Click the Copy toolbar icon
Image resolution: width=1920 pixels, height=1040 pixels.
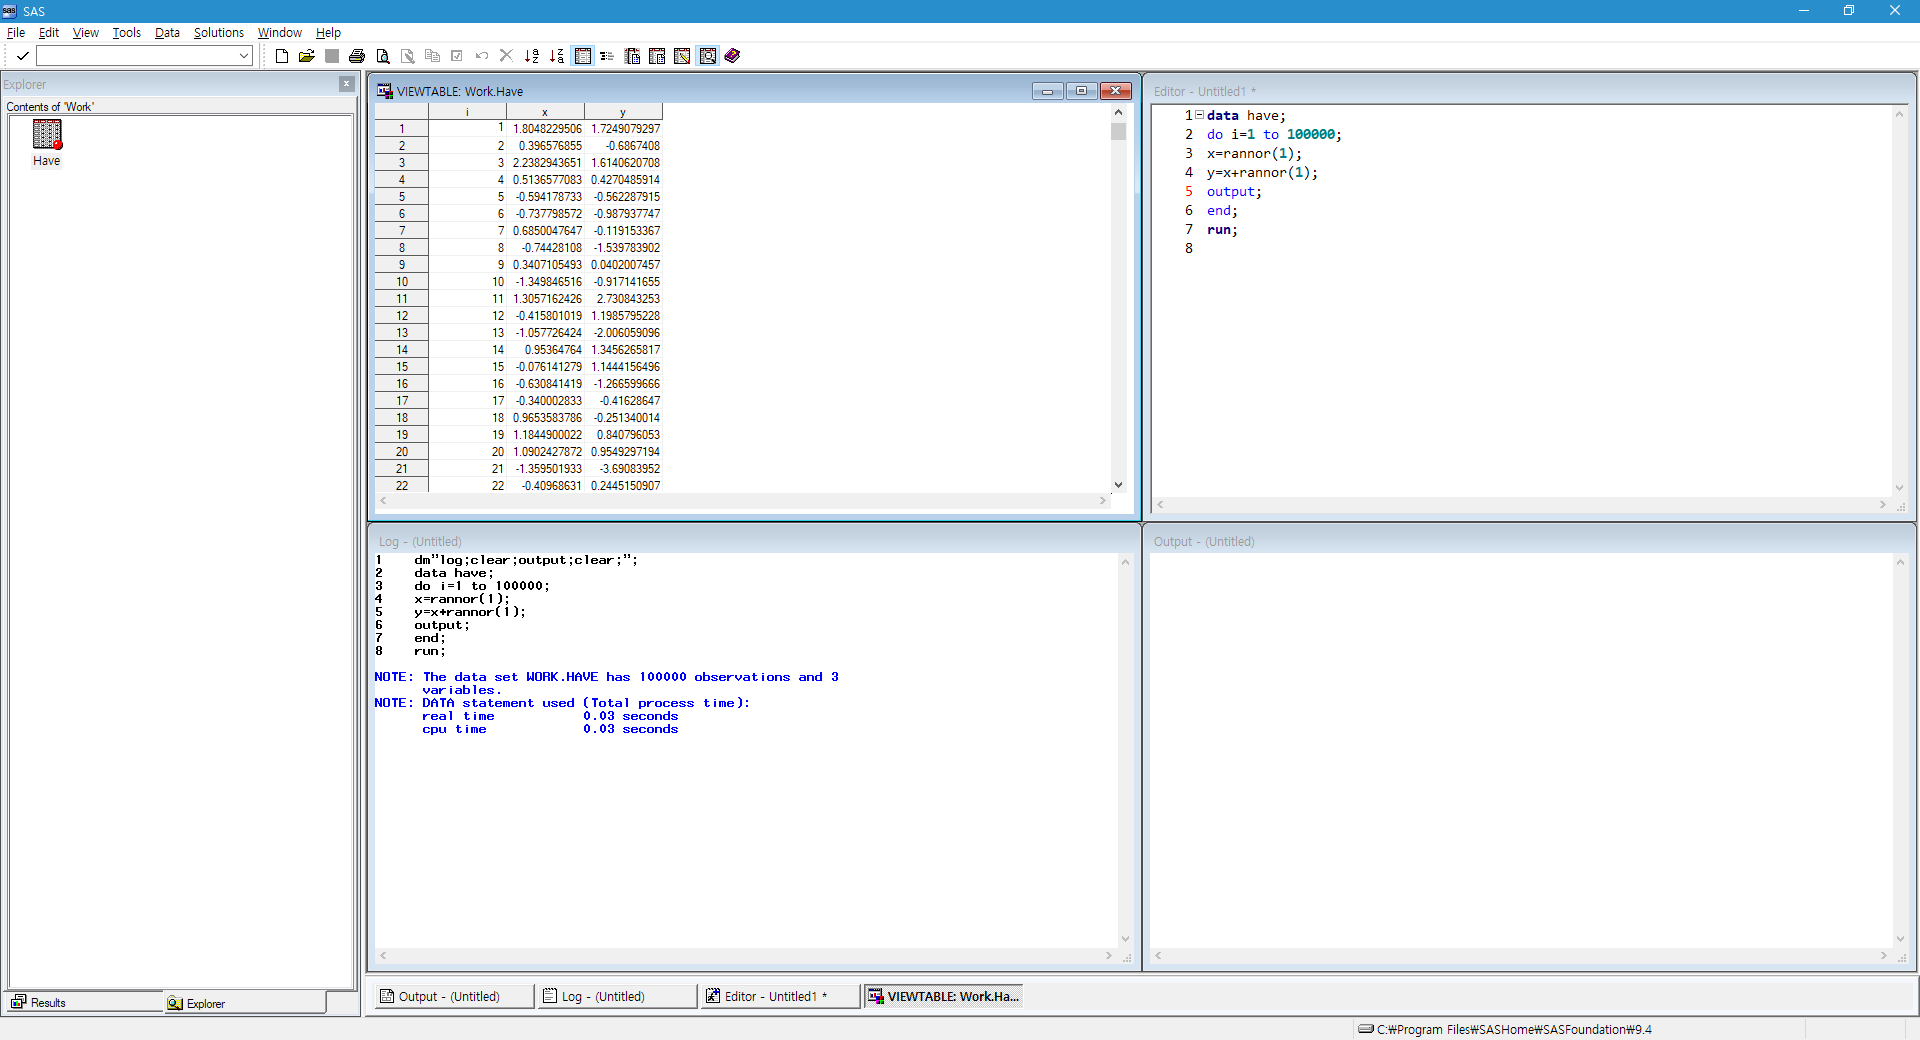point(433,56)
